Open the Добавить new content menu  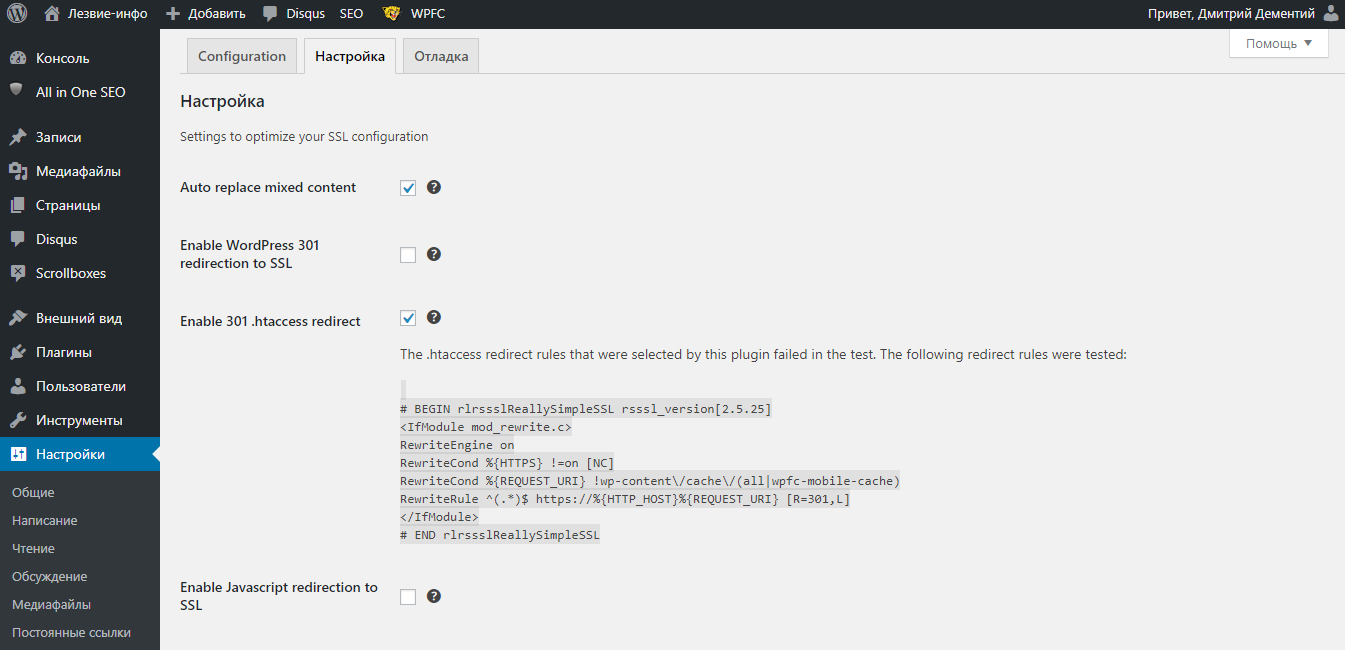point(205,14)
